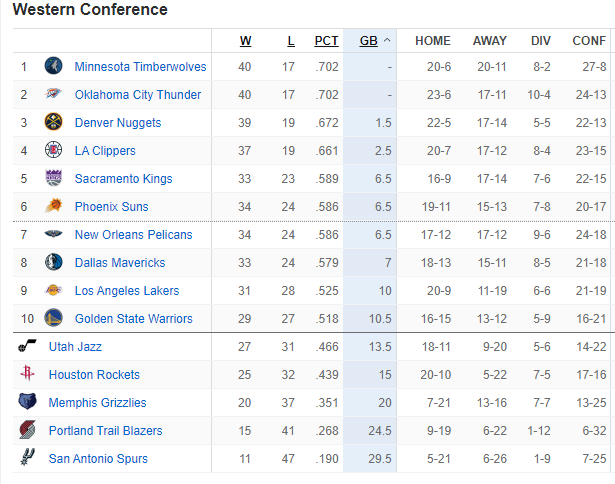
Task: Click the San Antonio Spurs logo
Action: [x=27, y=459]
